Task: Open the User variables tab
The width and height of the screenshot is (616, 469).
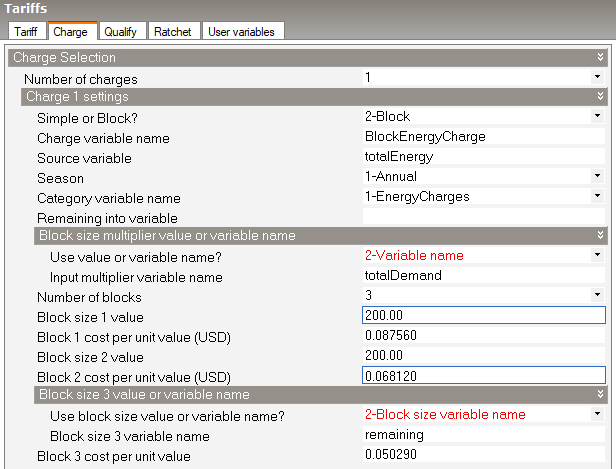Action: (x=243, y=31)
